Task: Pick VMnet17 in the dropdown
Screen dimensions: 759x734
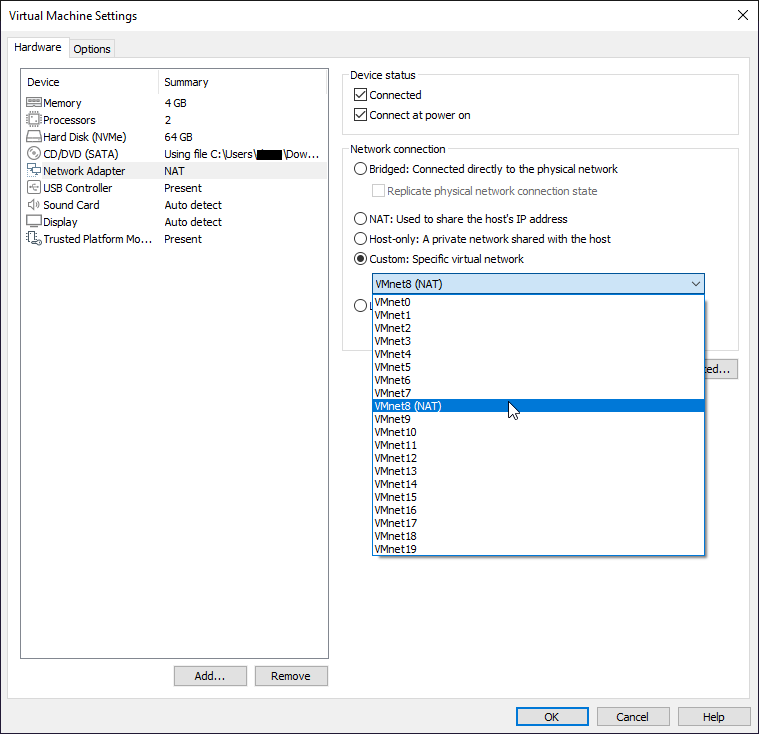Action: 538,523
